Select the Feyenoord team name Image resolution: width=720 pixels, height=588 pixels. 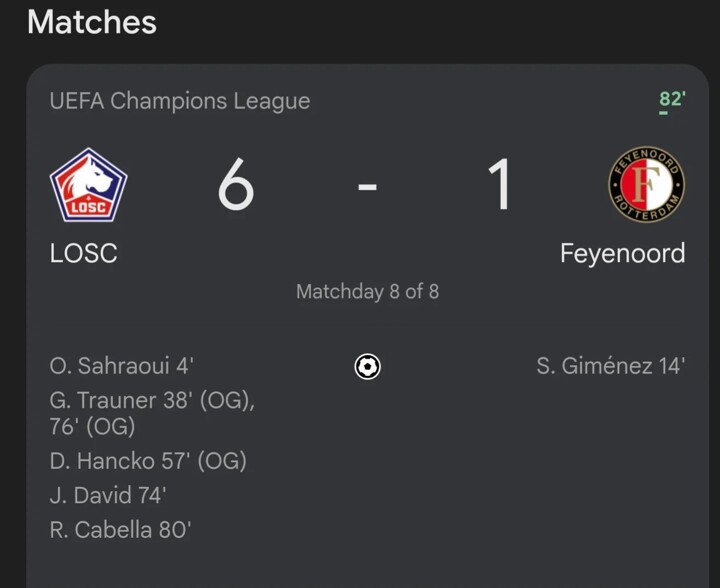click(622, 254)
